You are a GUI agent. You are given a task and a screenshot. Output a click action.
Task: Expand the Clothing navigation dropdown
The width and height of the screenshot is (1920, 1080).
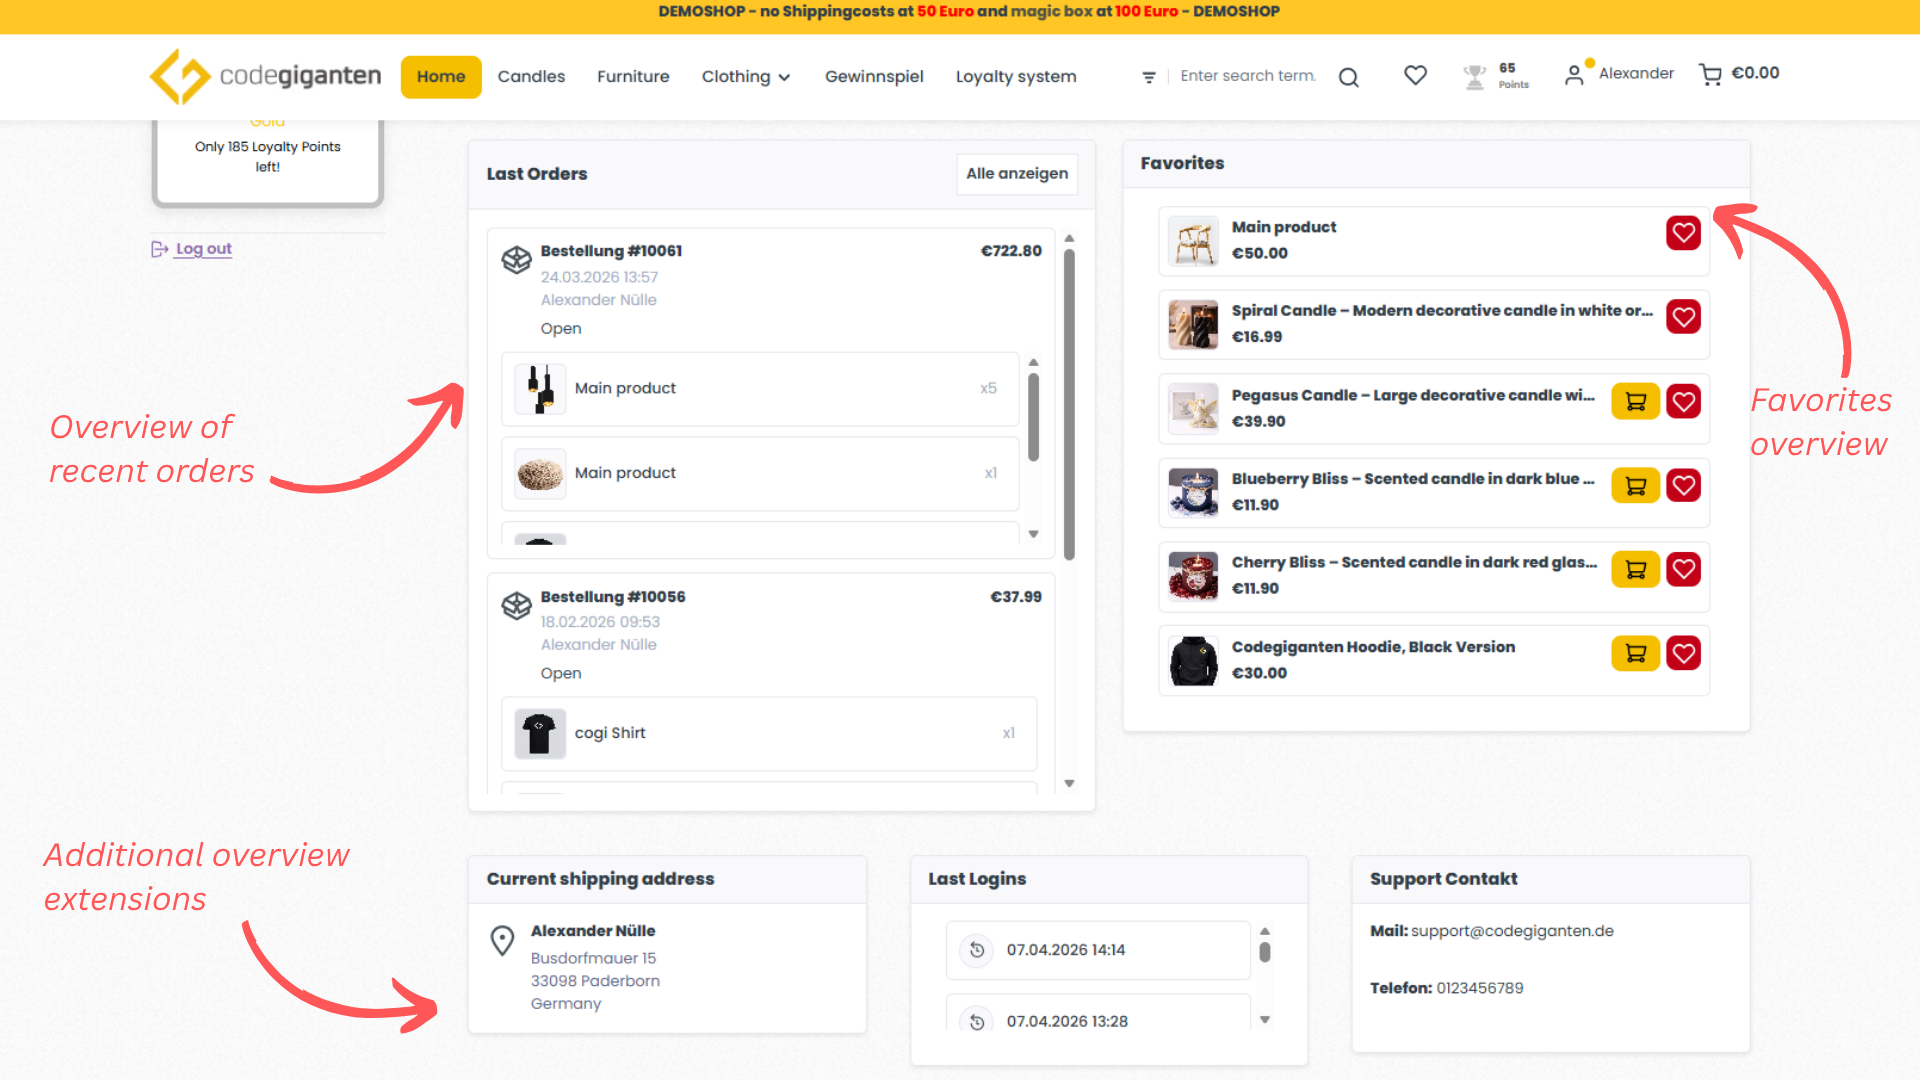click(x=746, y=76)
